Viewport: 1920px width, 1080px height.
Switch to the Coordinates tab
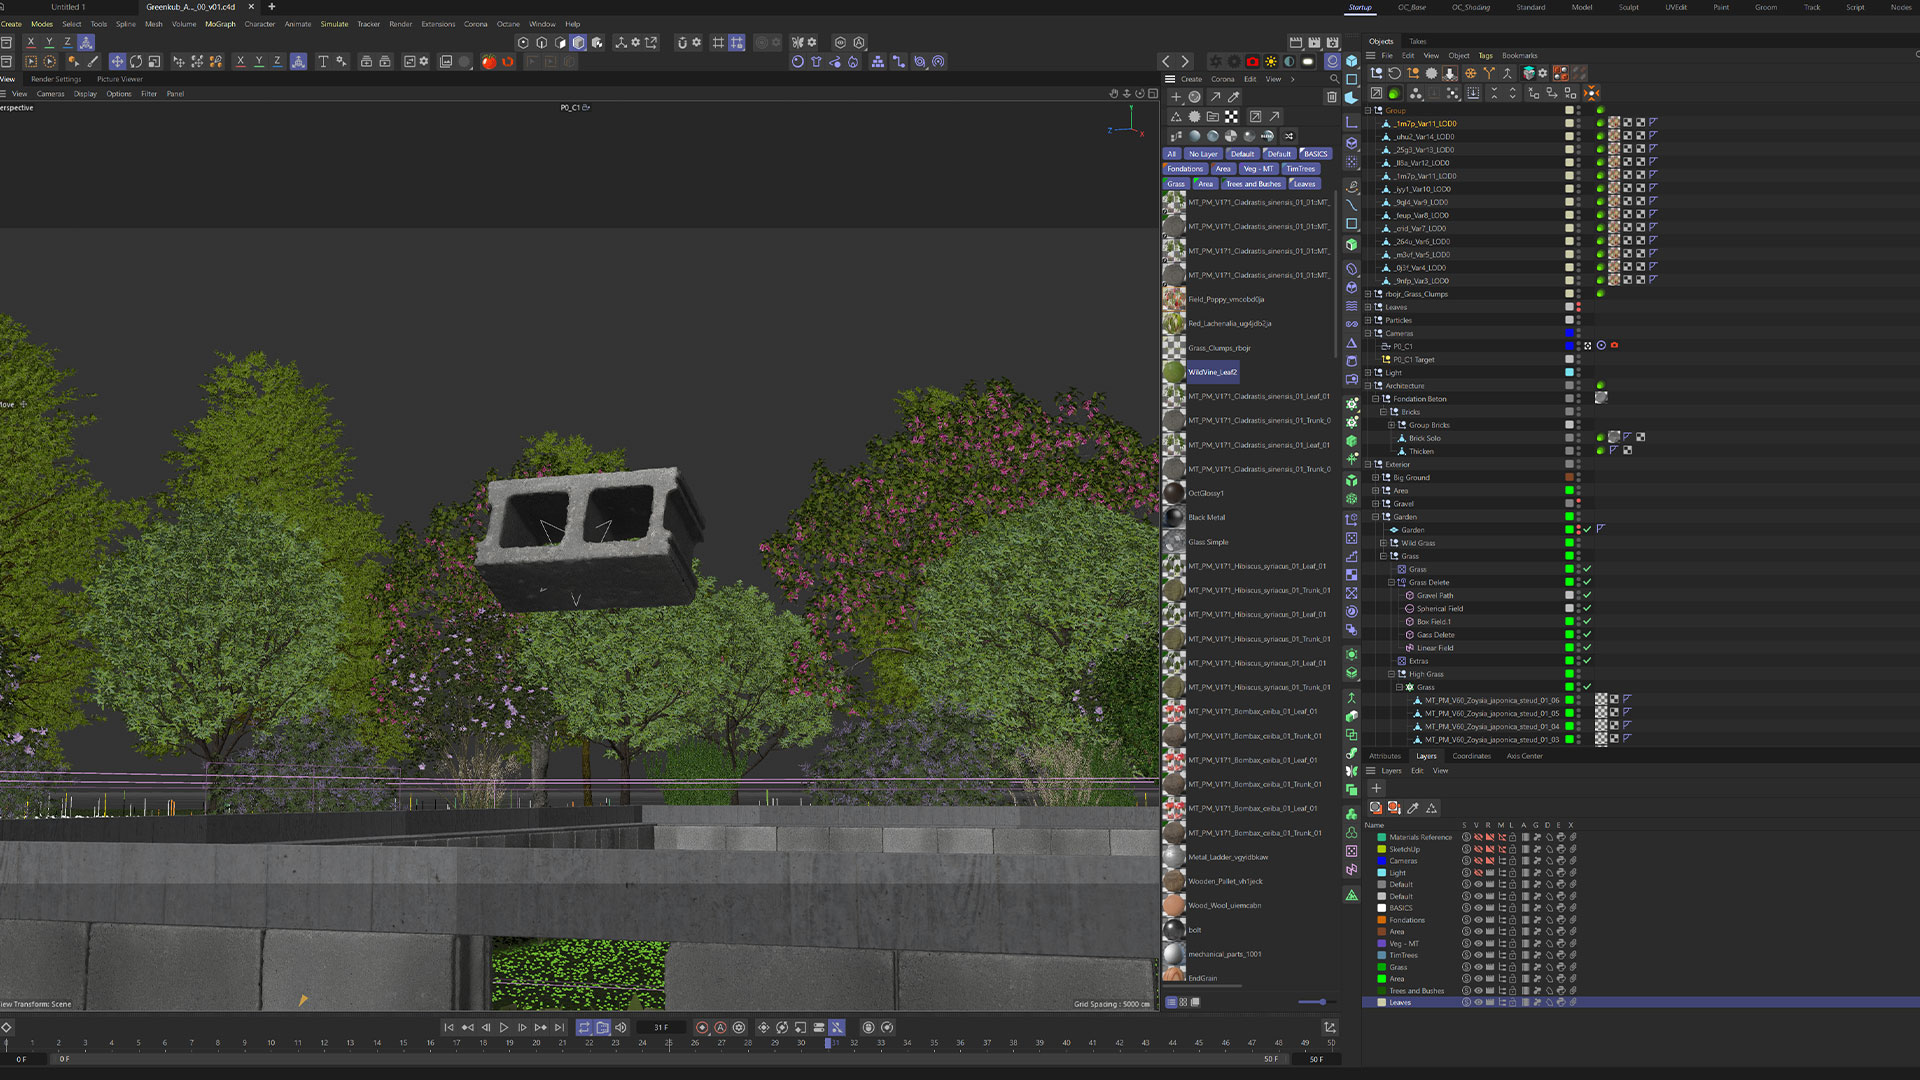coord(1471,756)
